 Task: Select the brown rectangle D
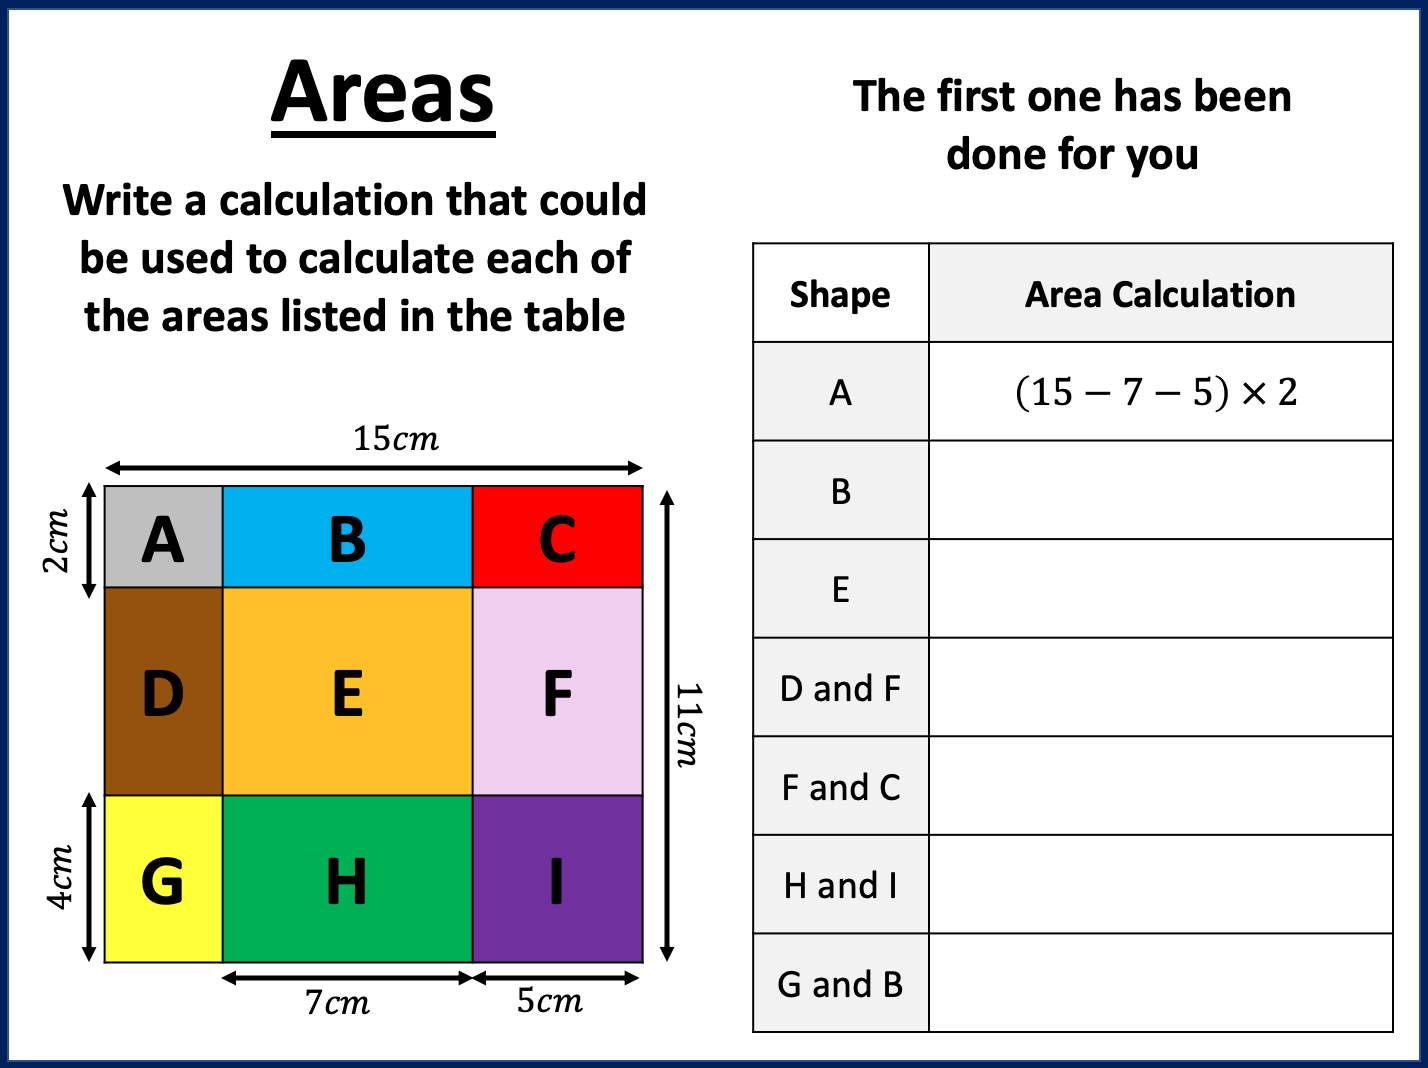[163, 691]
